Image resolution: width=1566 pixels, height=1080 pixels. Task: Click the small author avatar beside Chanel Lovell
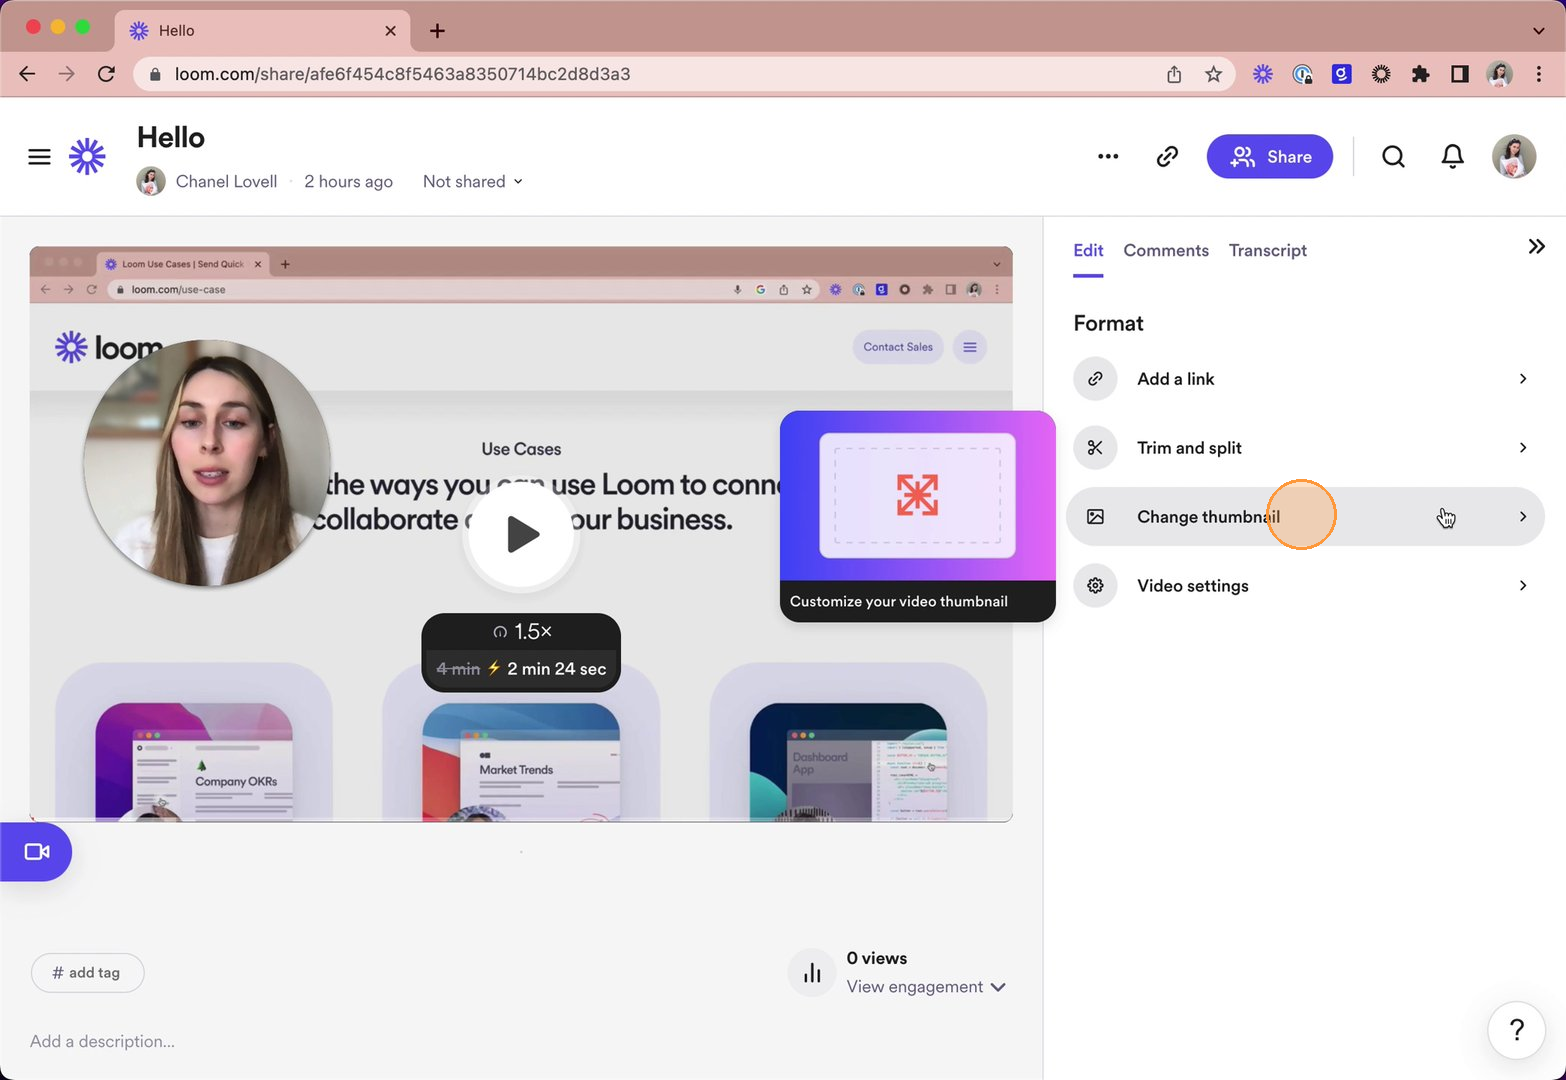pyautogui.click(x=151, y=181)
